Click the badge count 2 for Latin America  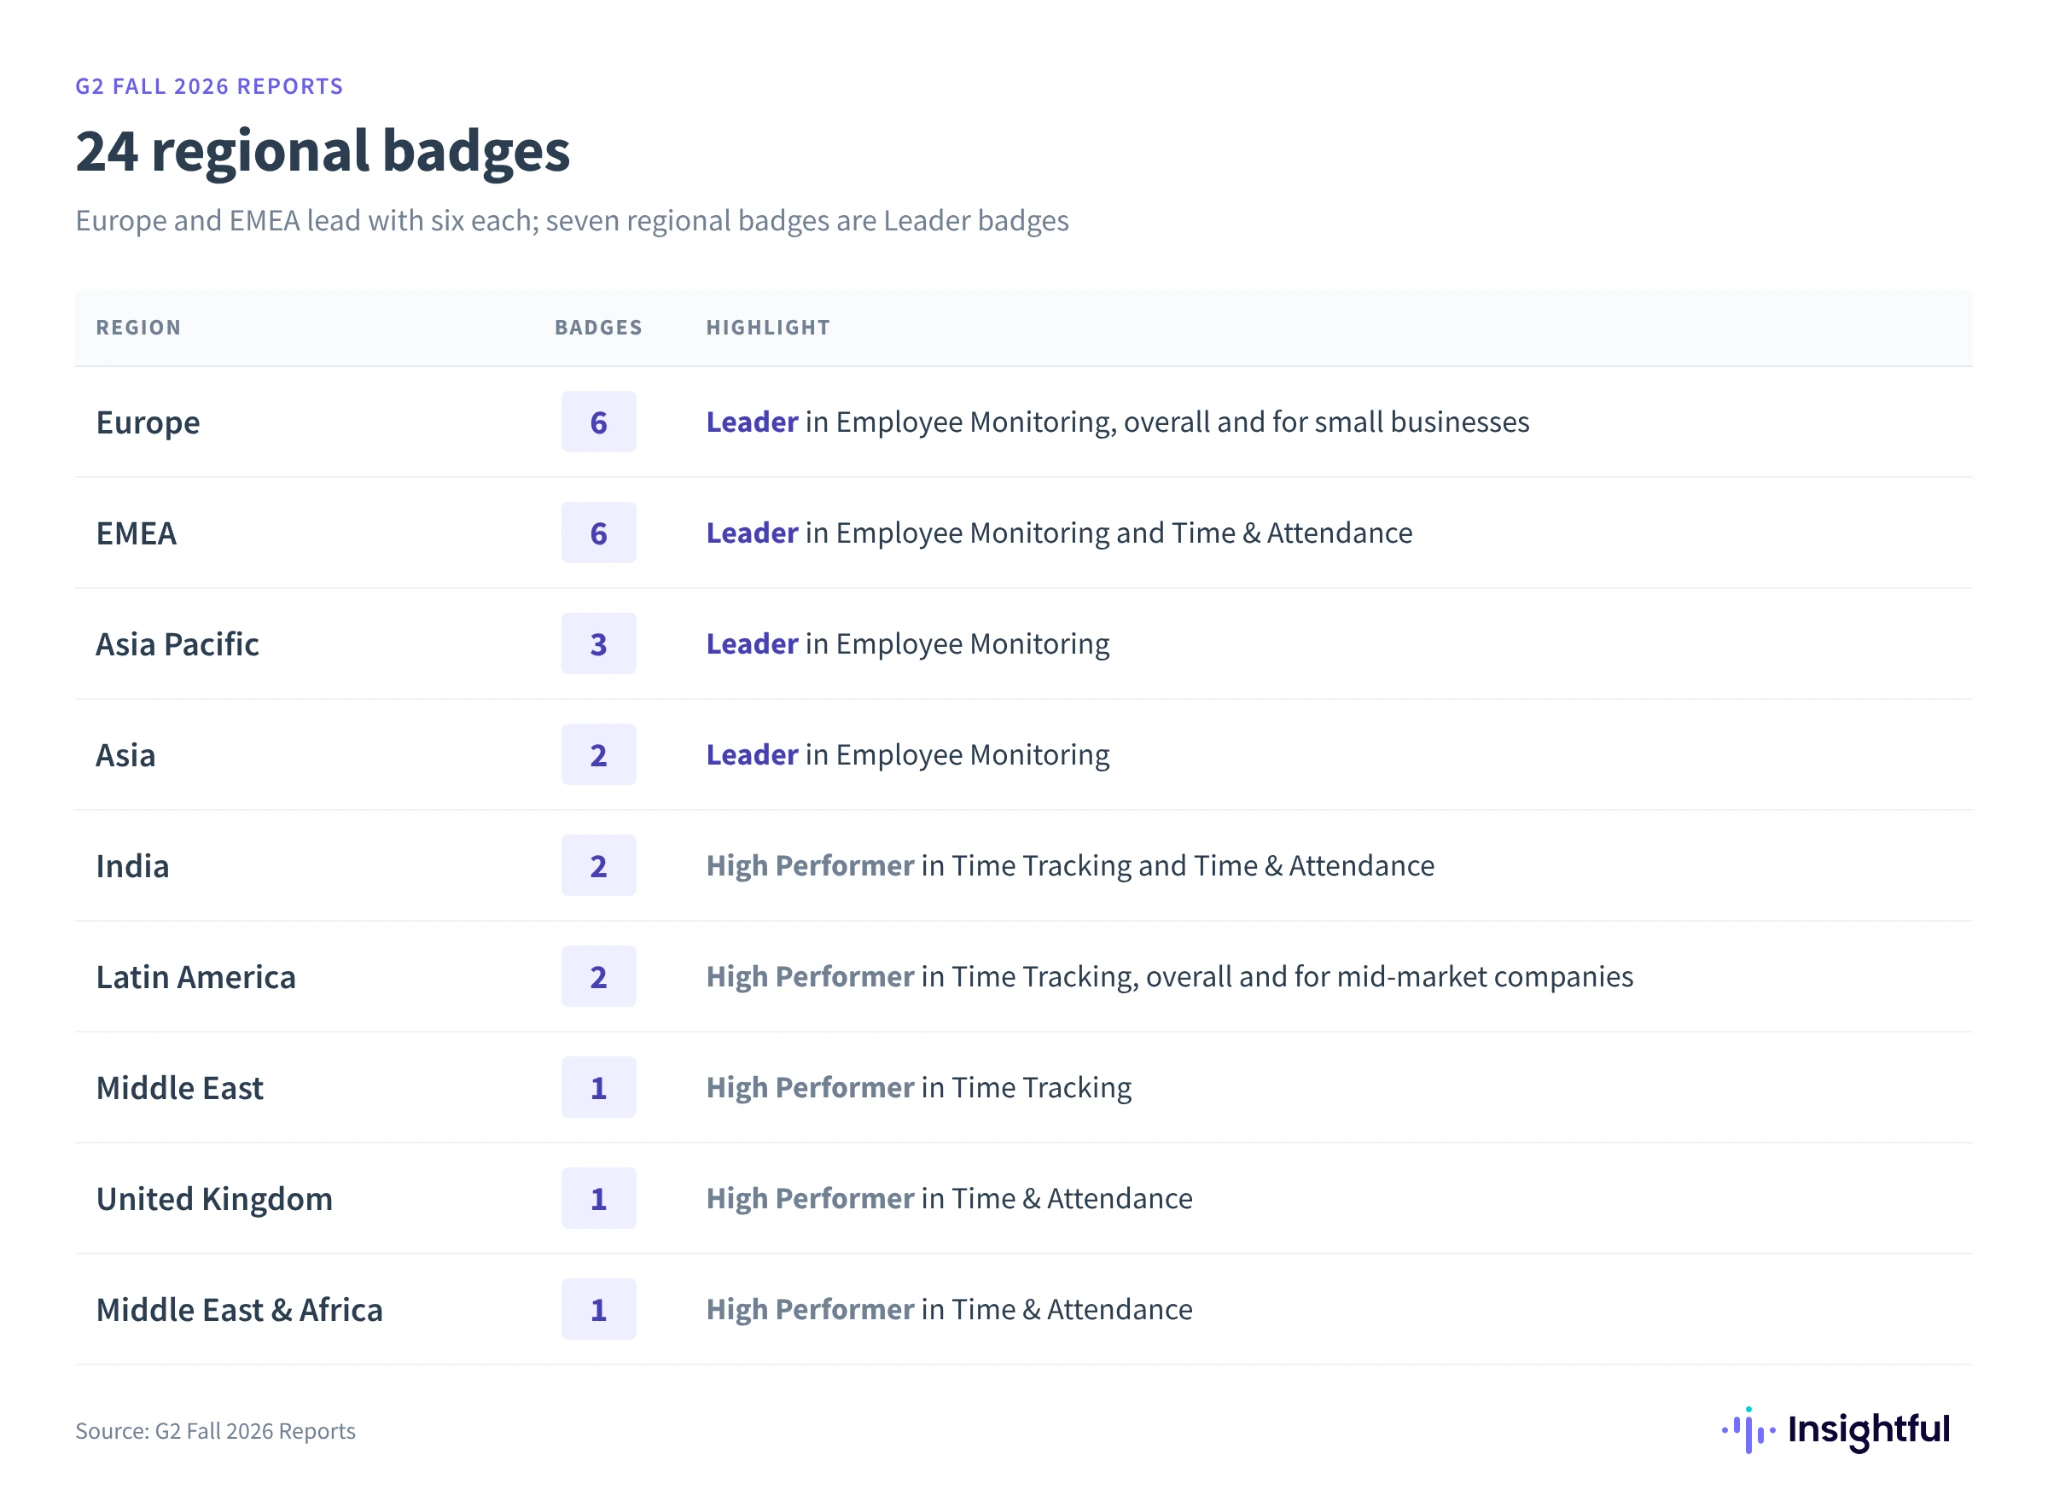coord(598,977)
